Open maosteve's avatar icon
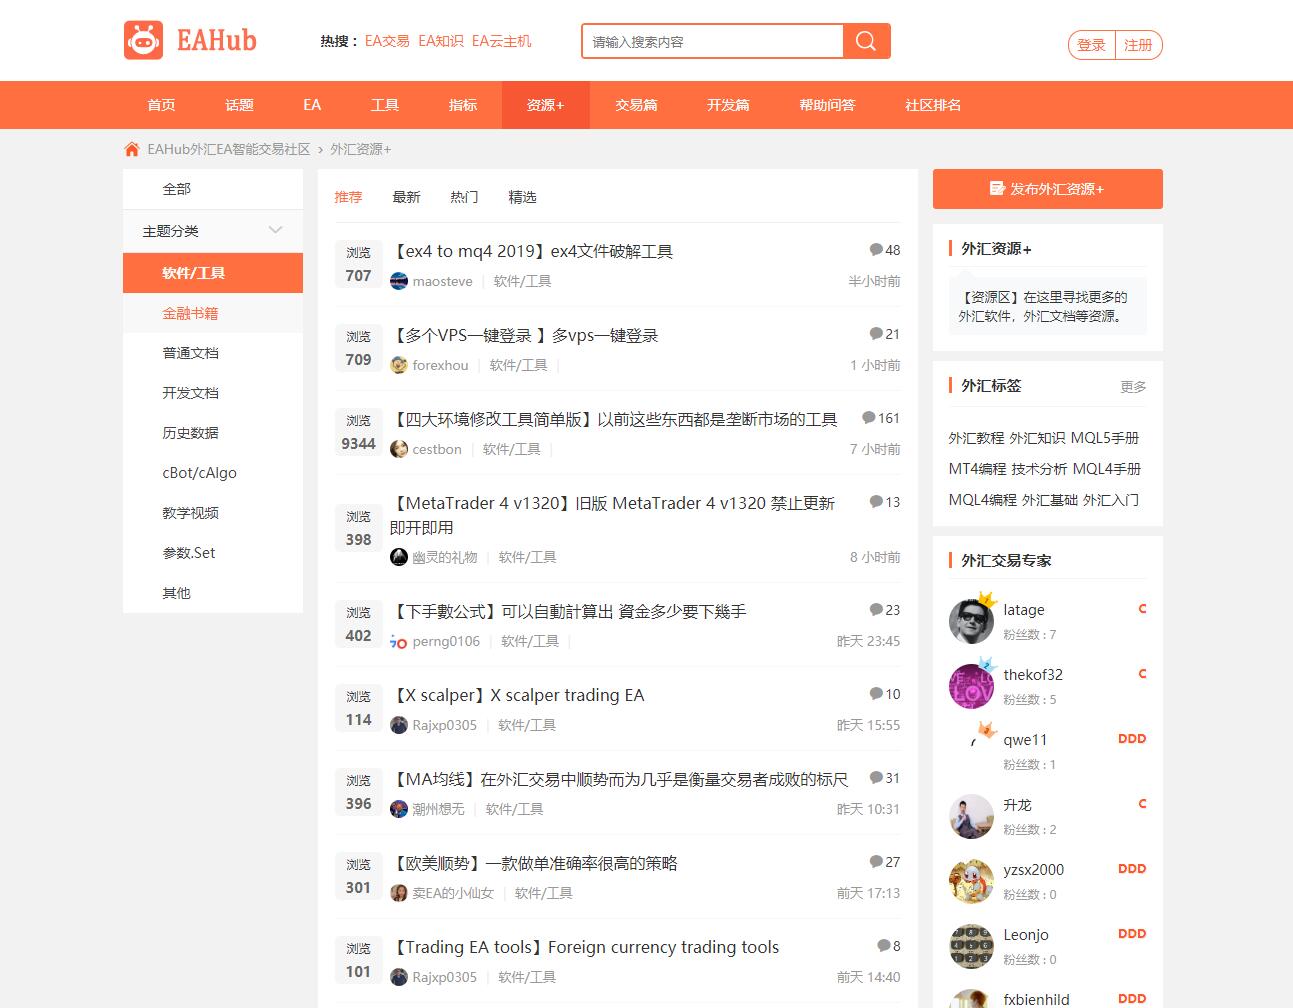Viewport: 1293px width, 1008px height. point(399,281)
